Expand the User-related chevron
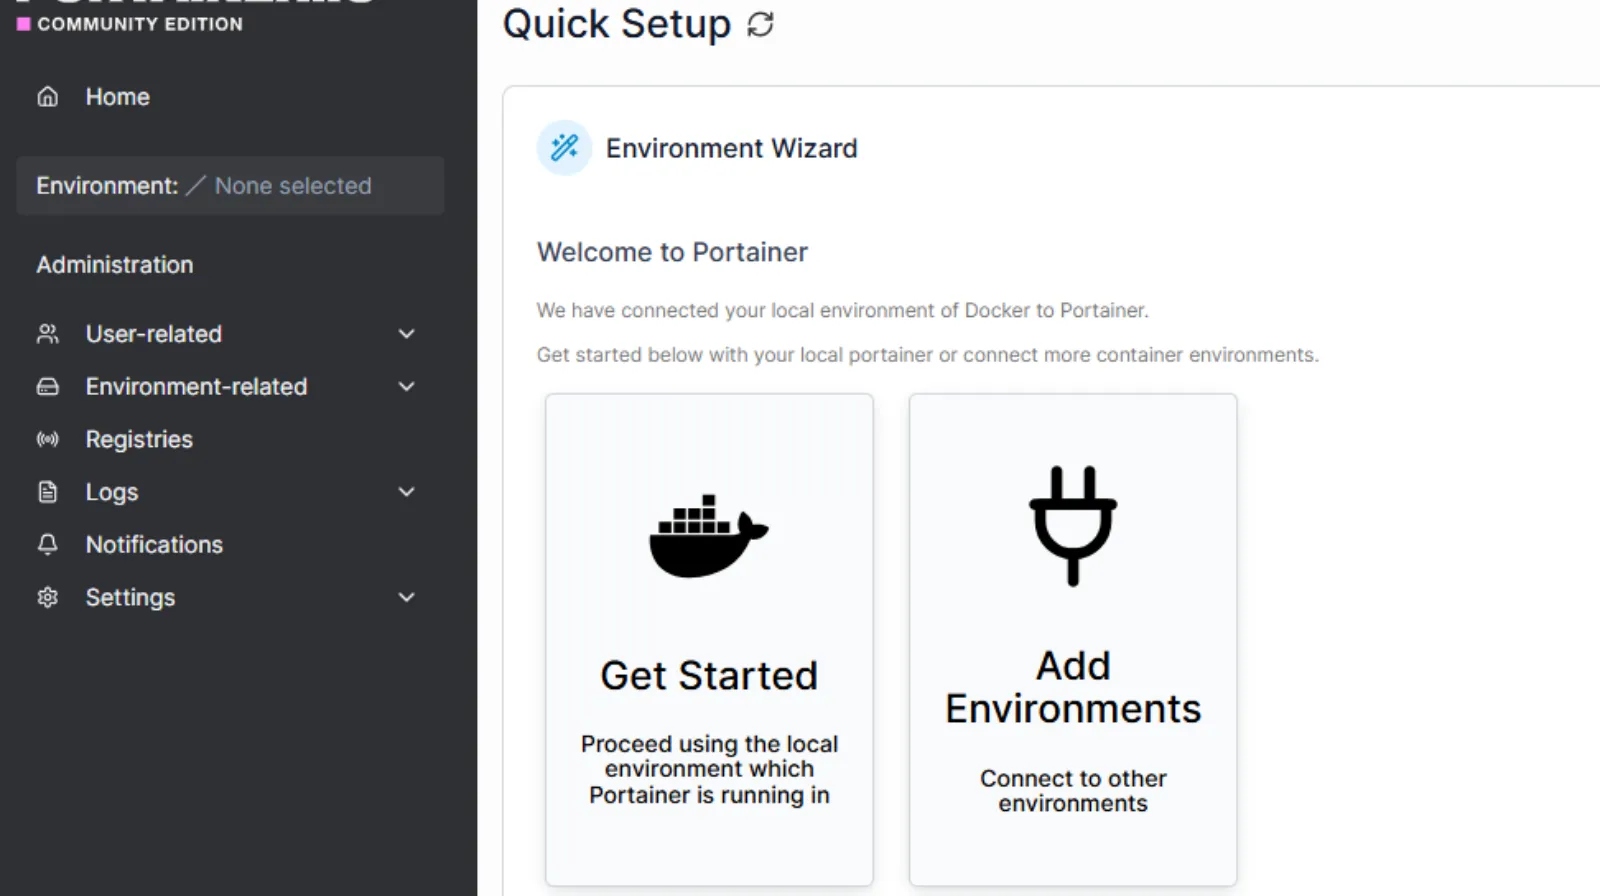 [406, 334]
